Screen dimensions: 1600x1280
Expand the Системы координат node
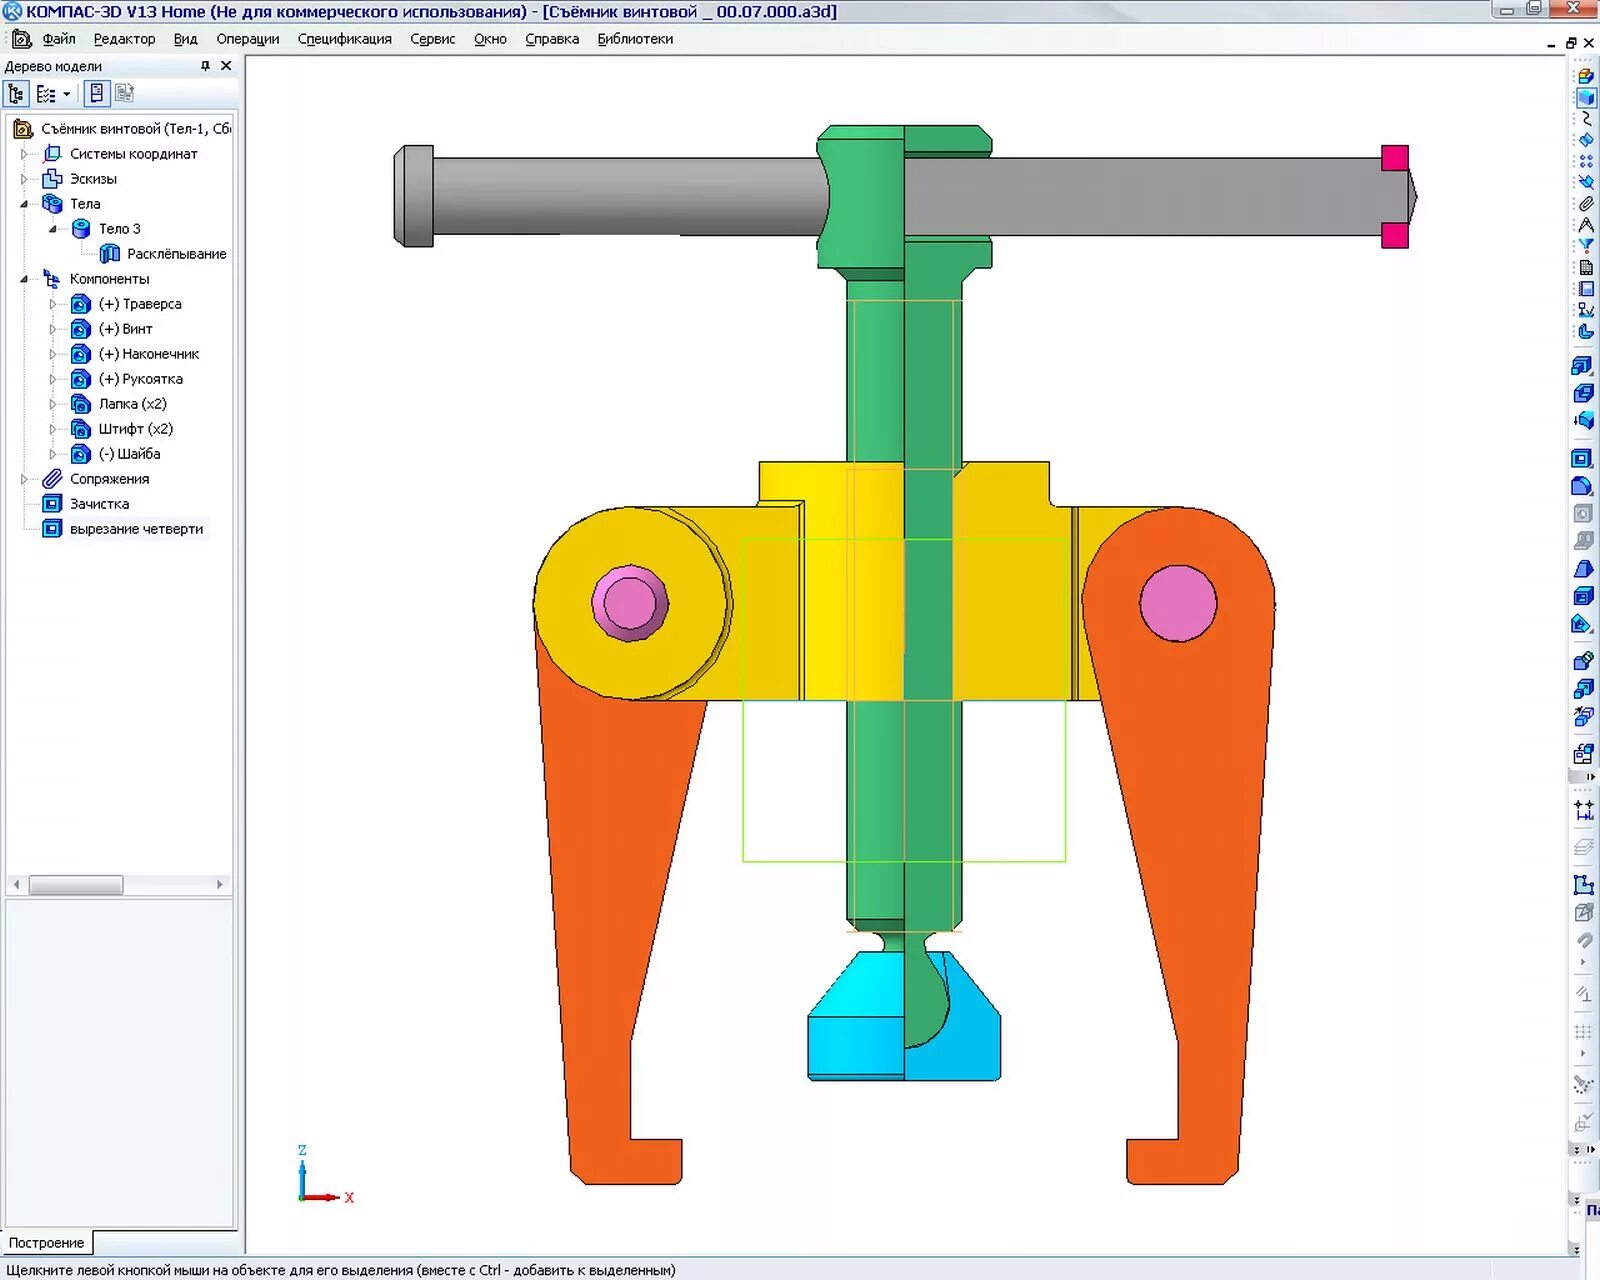pyautogui.click(x=24, y=154)
